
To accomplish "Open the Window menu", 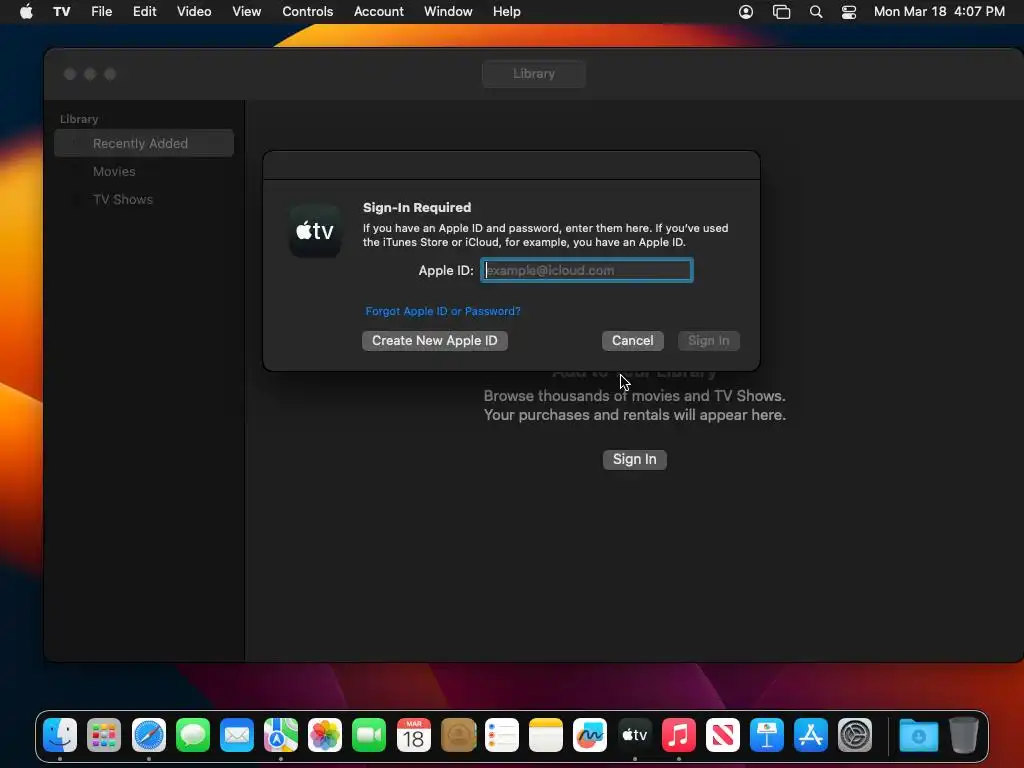I will point(448,11).
